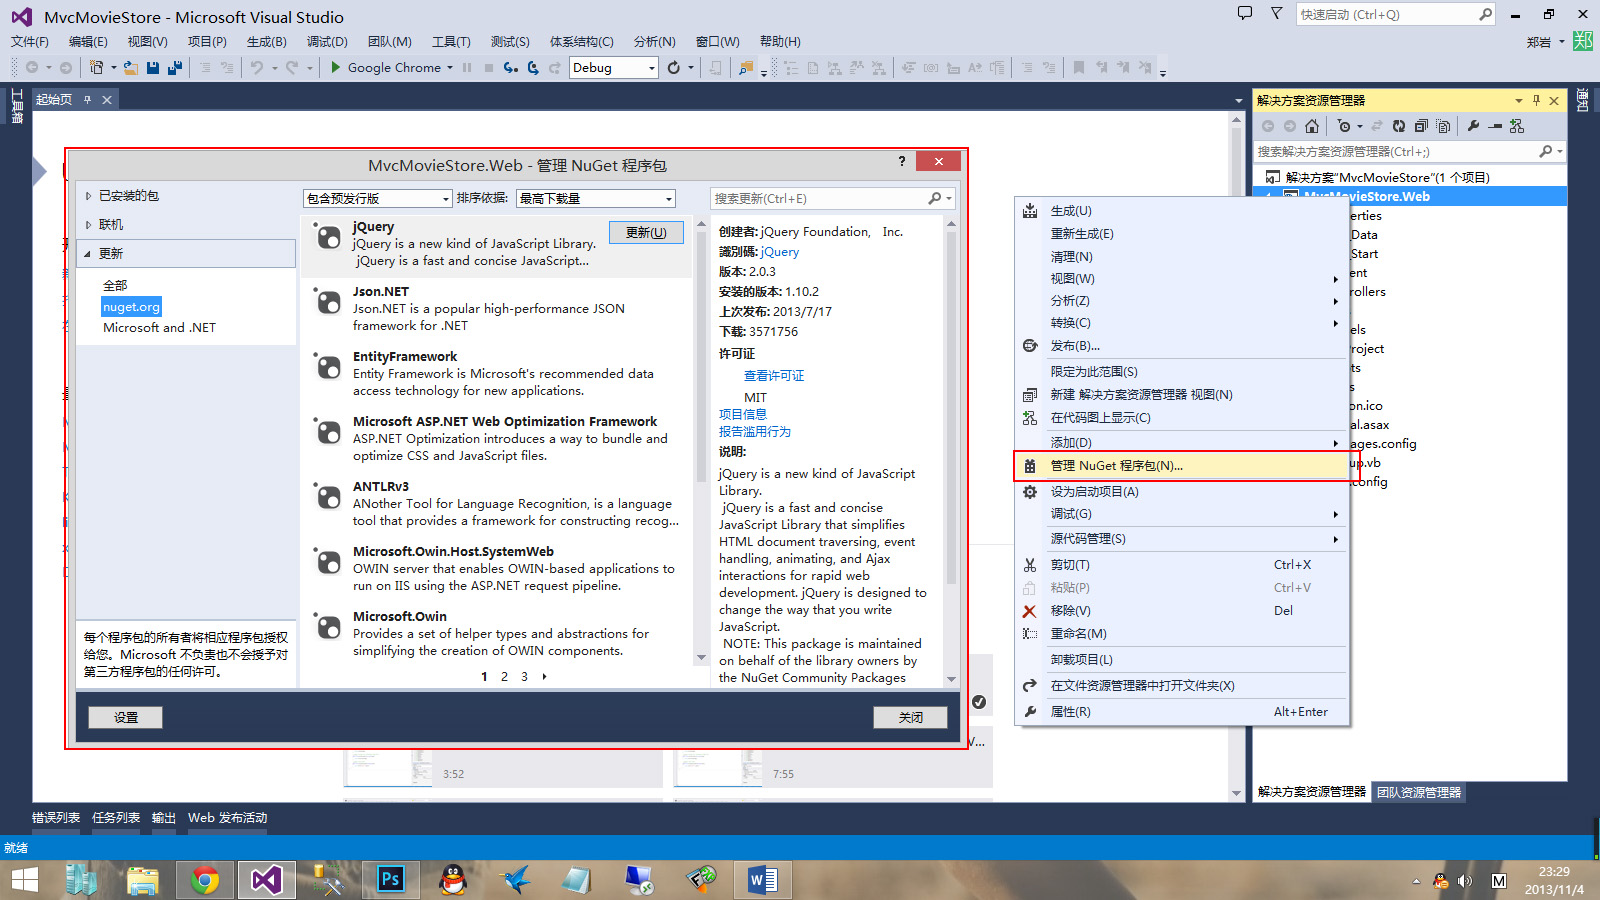Click the Refresh icon in Solution Explorer toolbar
The image size is (1600, 900).
point(1399,126)
